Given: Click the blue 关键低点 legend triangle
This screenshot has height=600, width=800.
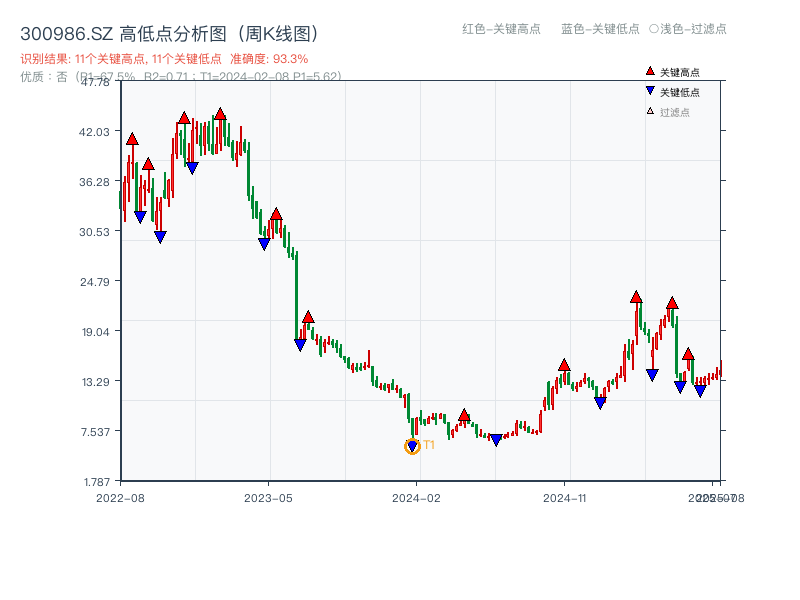Looking at the screenshot, I should click(650, 91).
